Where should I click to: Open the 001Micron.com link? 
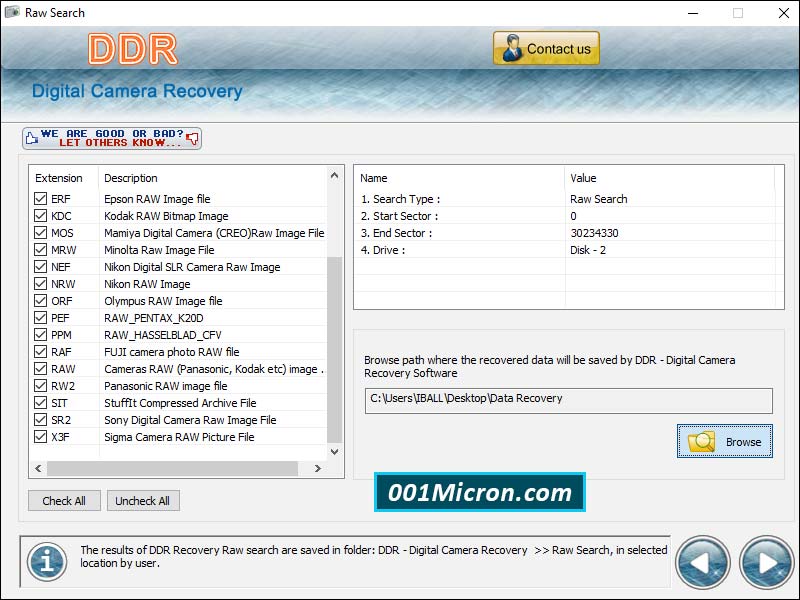coord(480,492)
